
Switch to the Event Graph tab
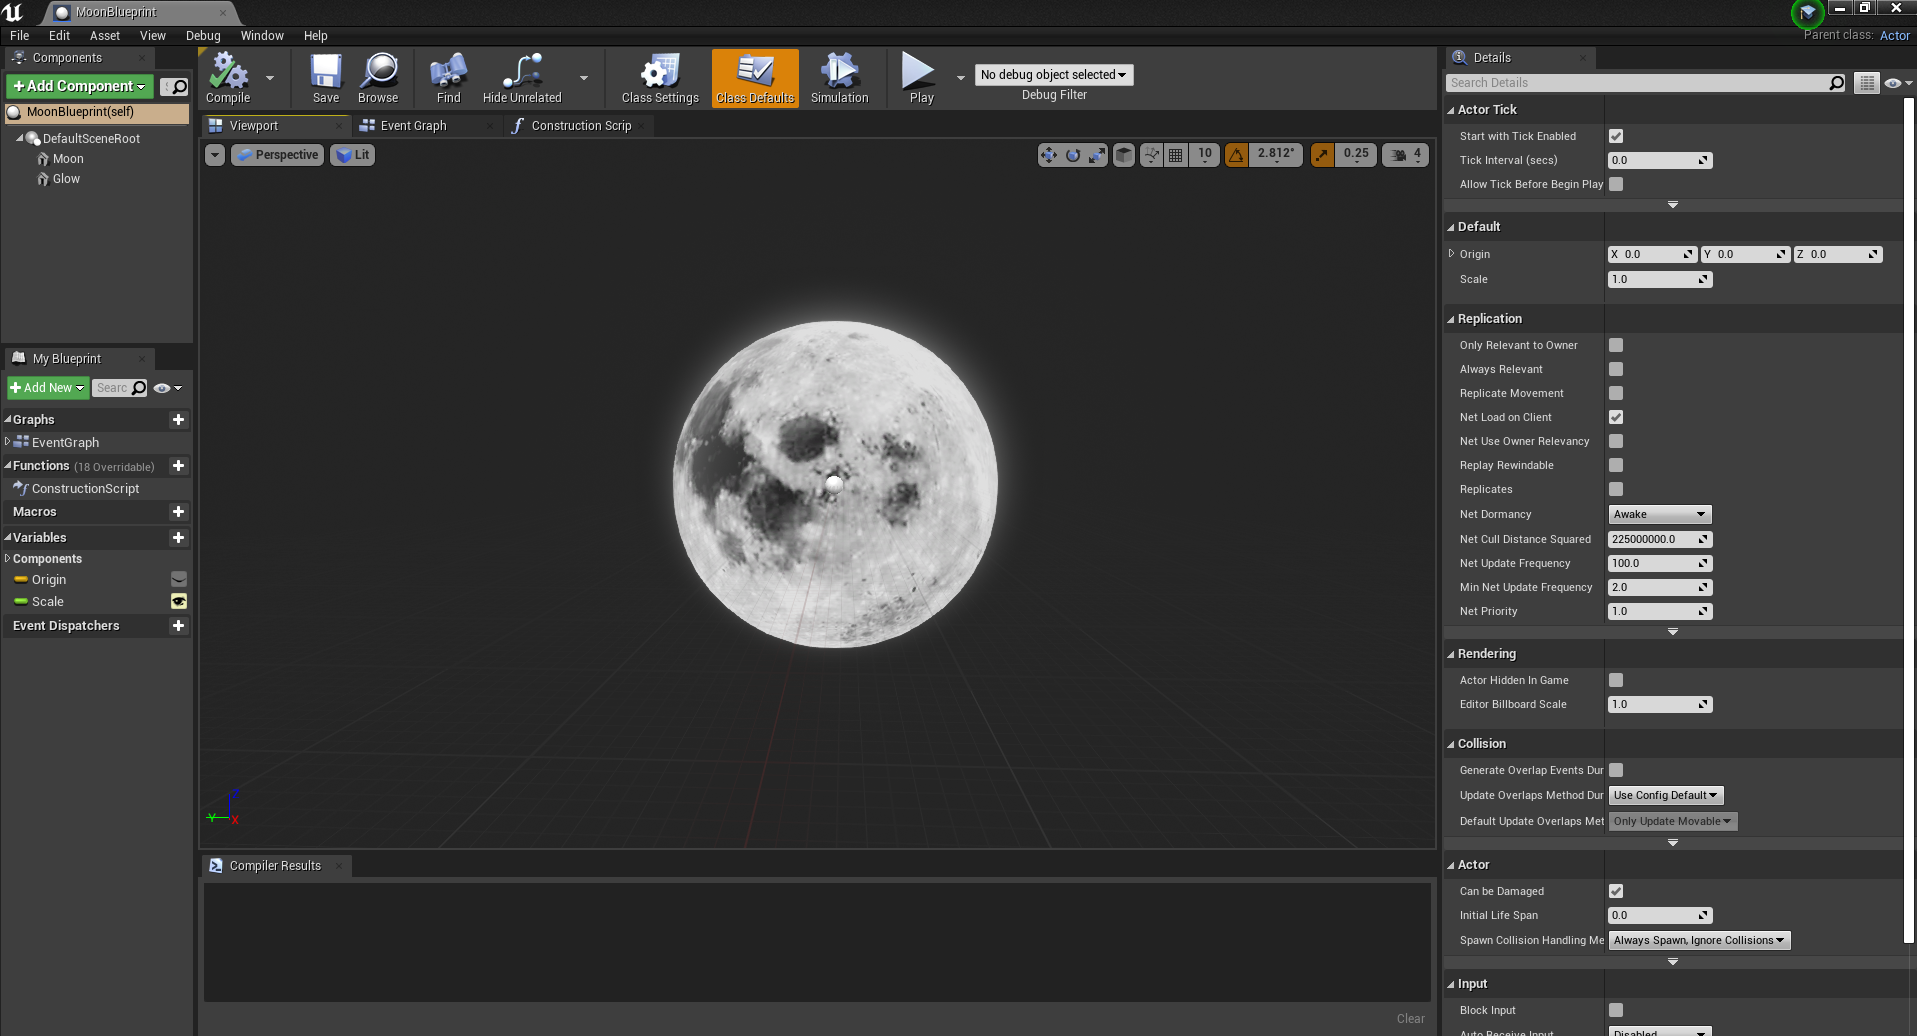(x=413, y=126)
